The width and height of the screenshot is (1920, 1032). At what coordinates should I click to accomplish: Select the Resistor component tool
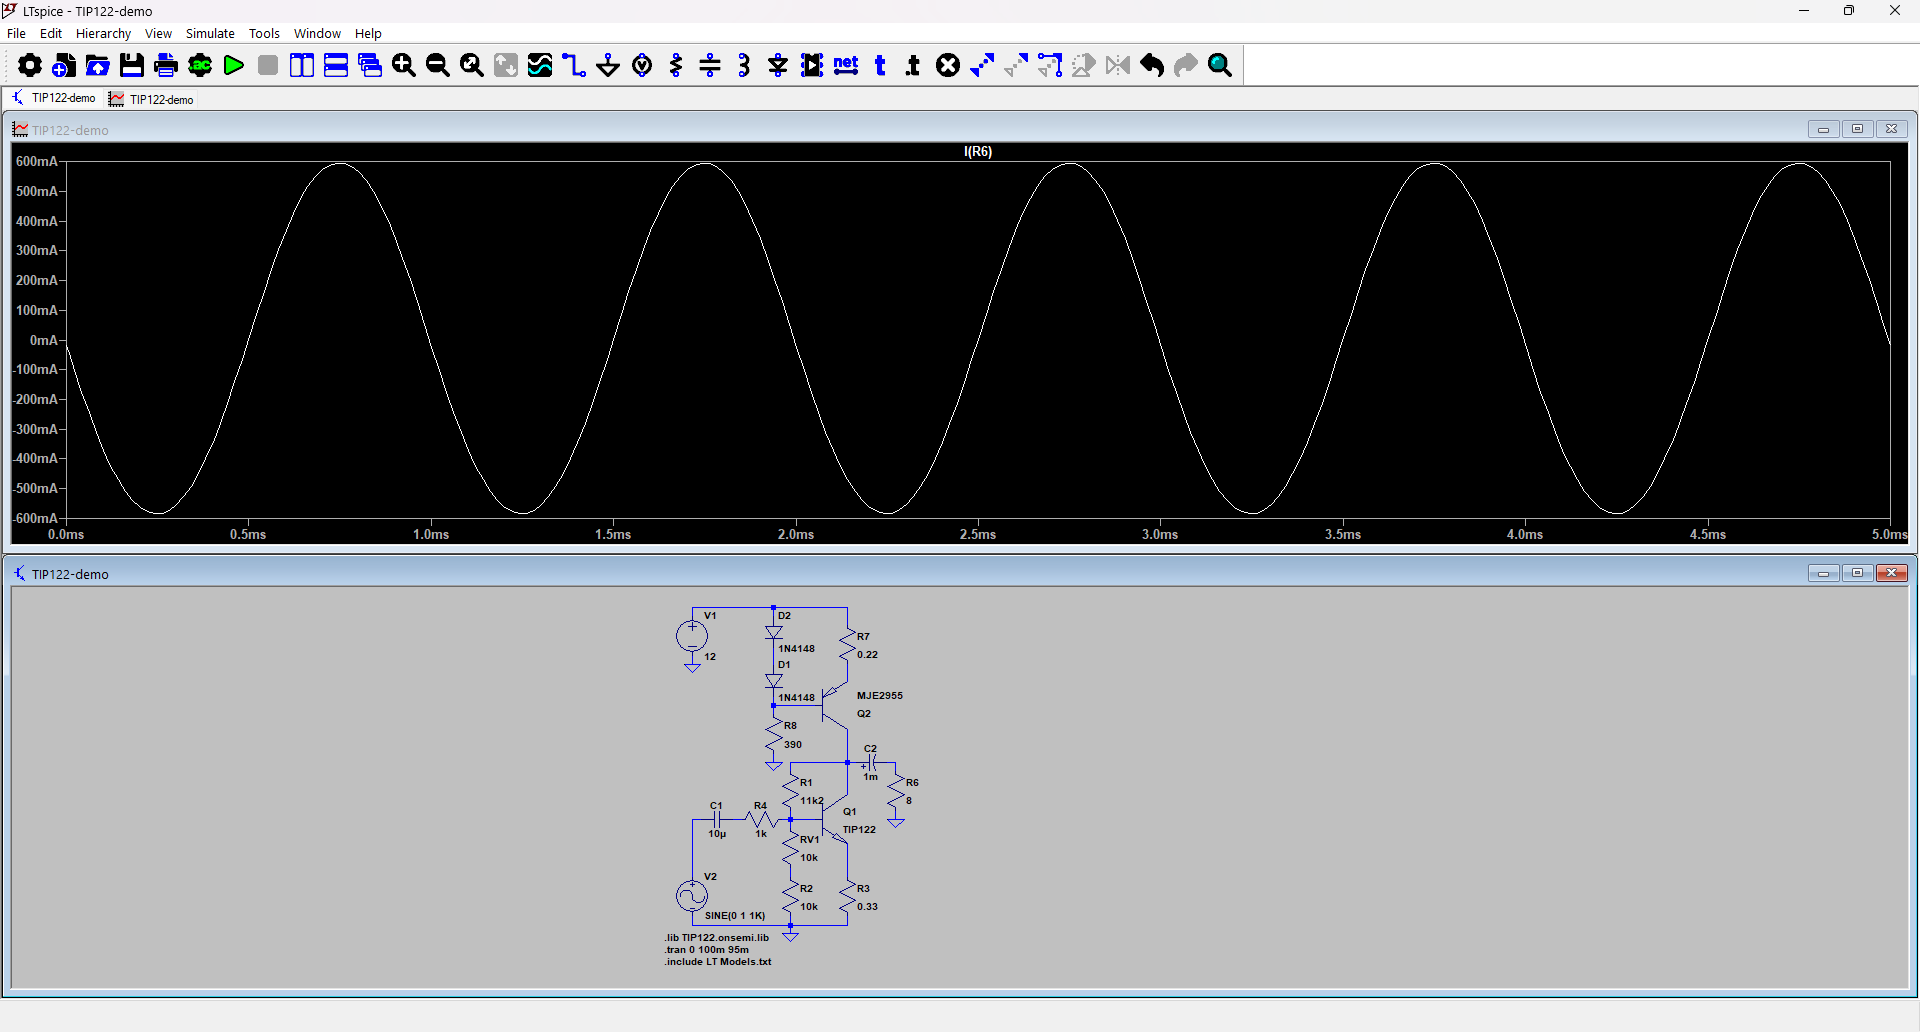[x=676, y=66]
